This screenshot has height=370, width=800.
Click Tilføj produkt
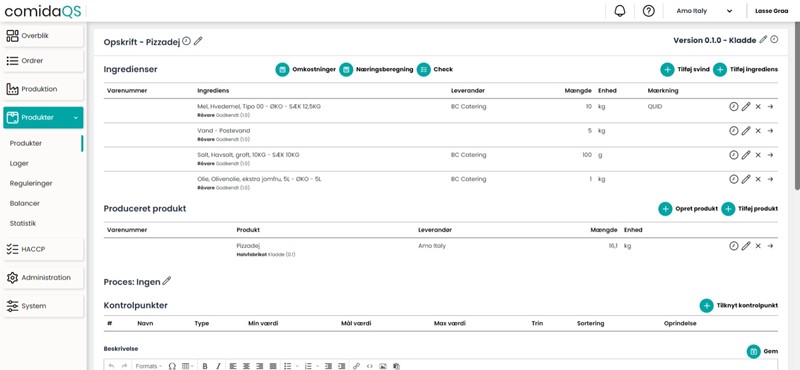click(749, 209)
